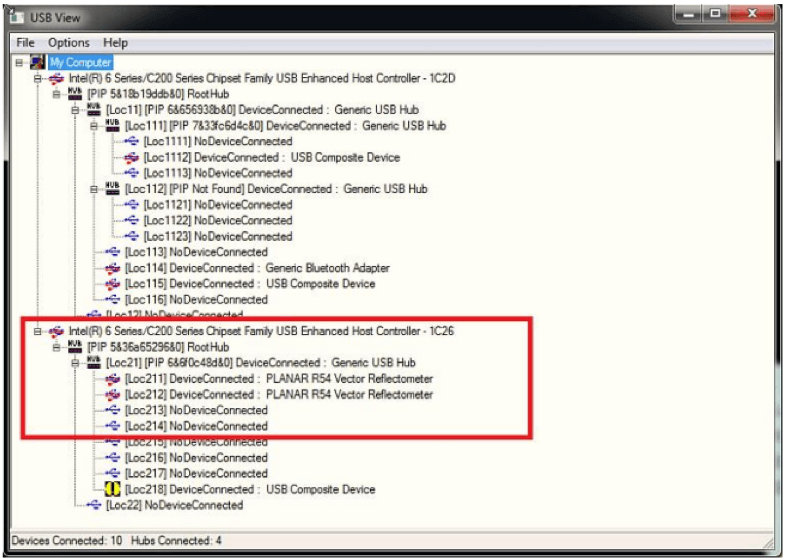The width and height of the screenshot is (785, 558).
Task: Open the Help menu
Action: [115, 43]
